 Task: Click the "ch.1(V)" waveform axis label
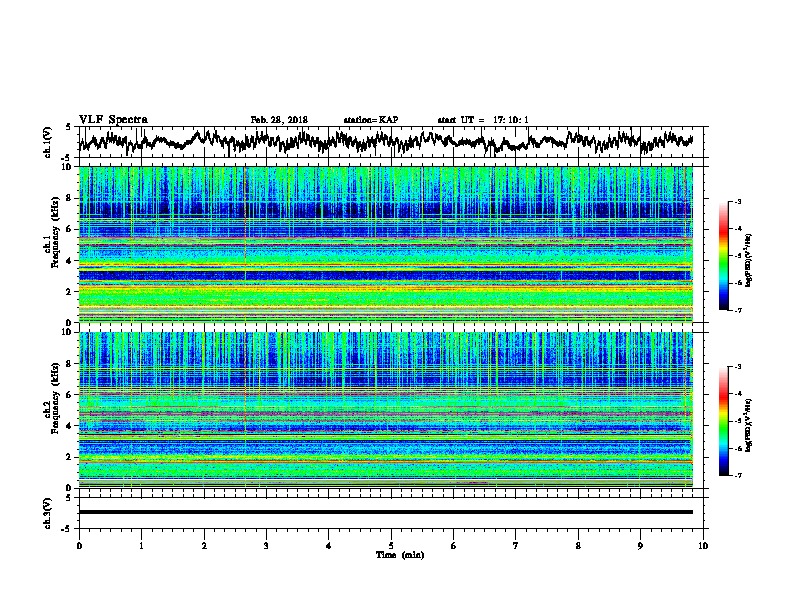48,142
